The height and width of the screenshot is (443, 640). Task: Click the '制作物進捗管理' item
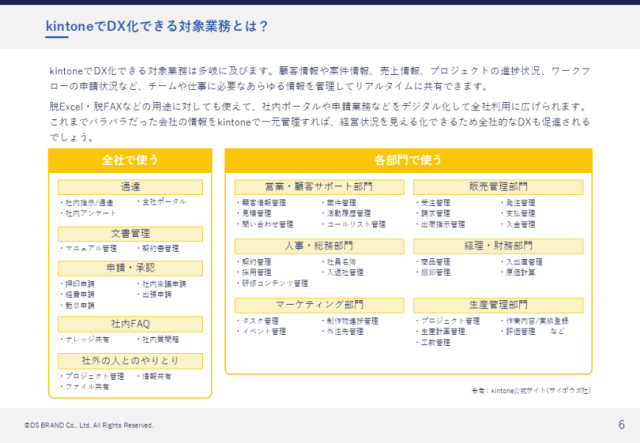click(352, 321)
